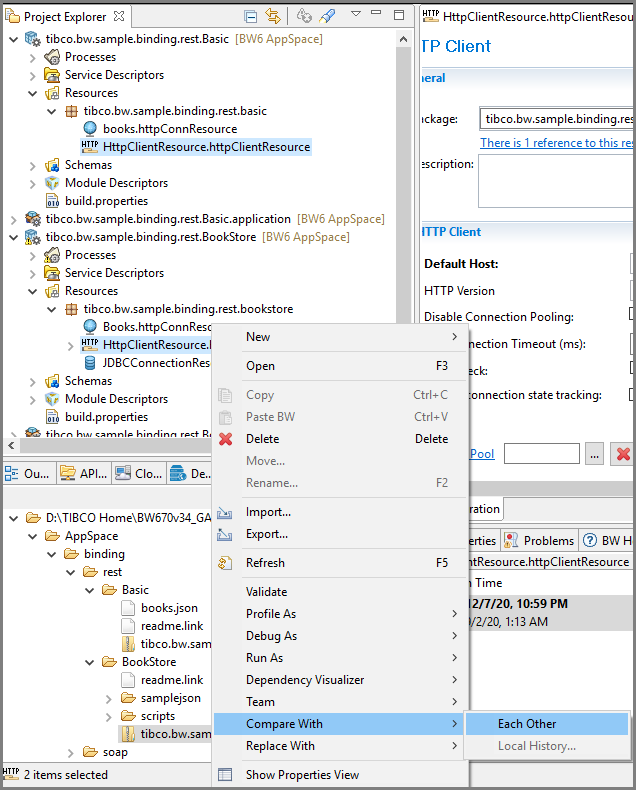Click the Import icon in the context menu
Image resolution: width=636 pixels, height=790 pixels.
(x=225, y=512)
